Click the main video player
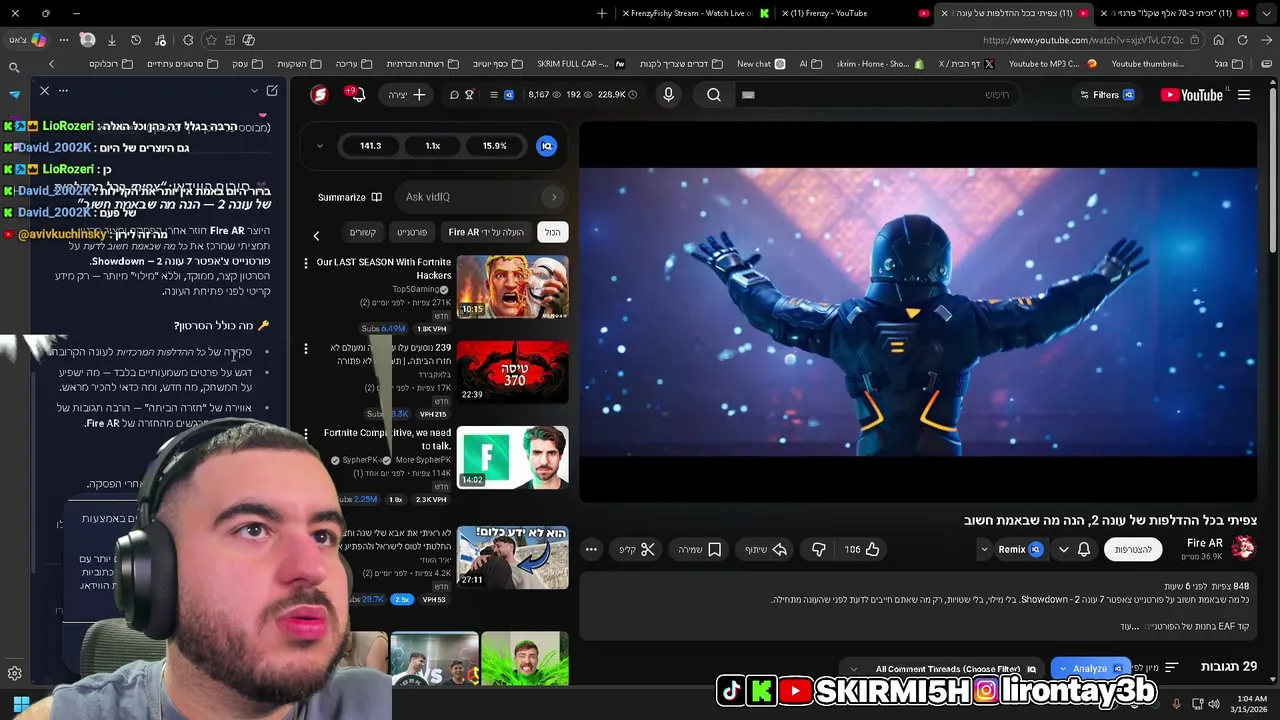Image resolution: width=1280 pixels, height=720 pixels. point(918,312)
